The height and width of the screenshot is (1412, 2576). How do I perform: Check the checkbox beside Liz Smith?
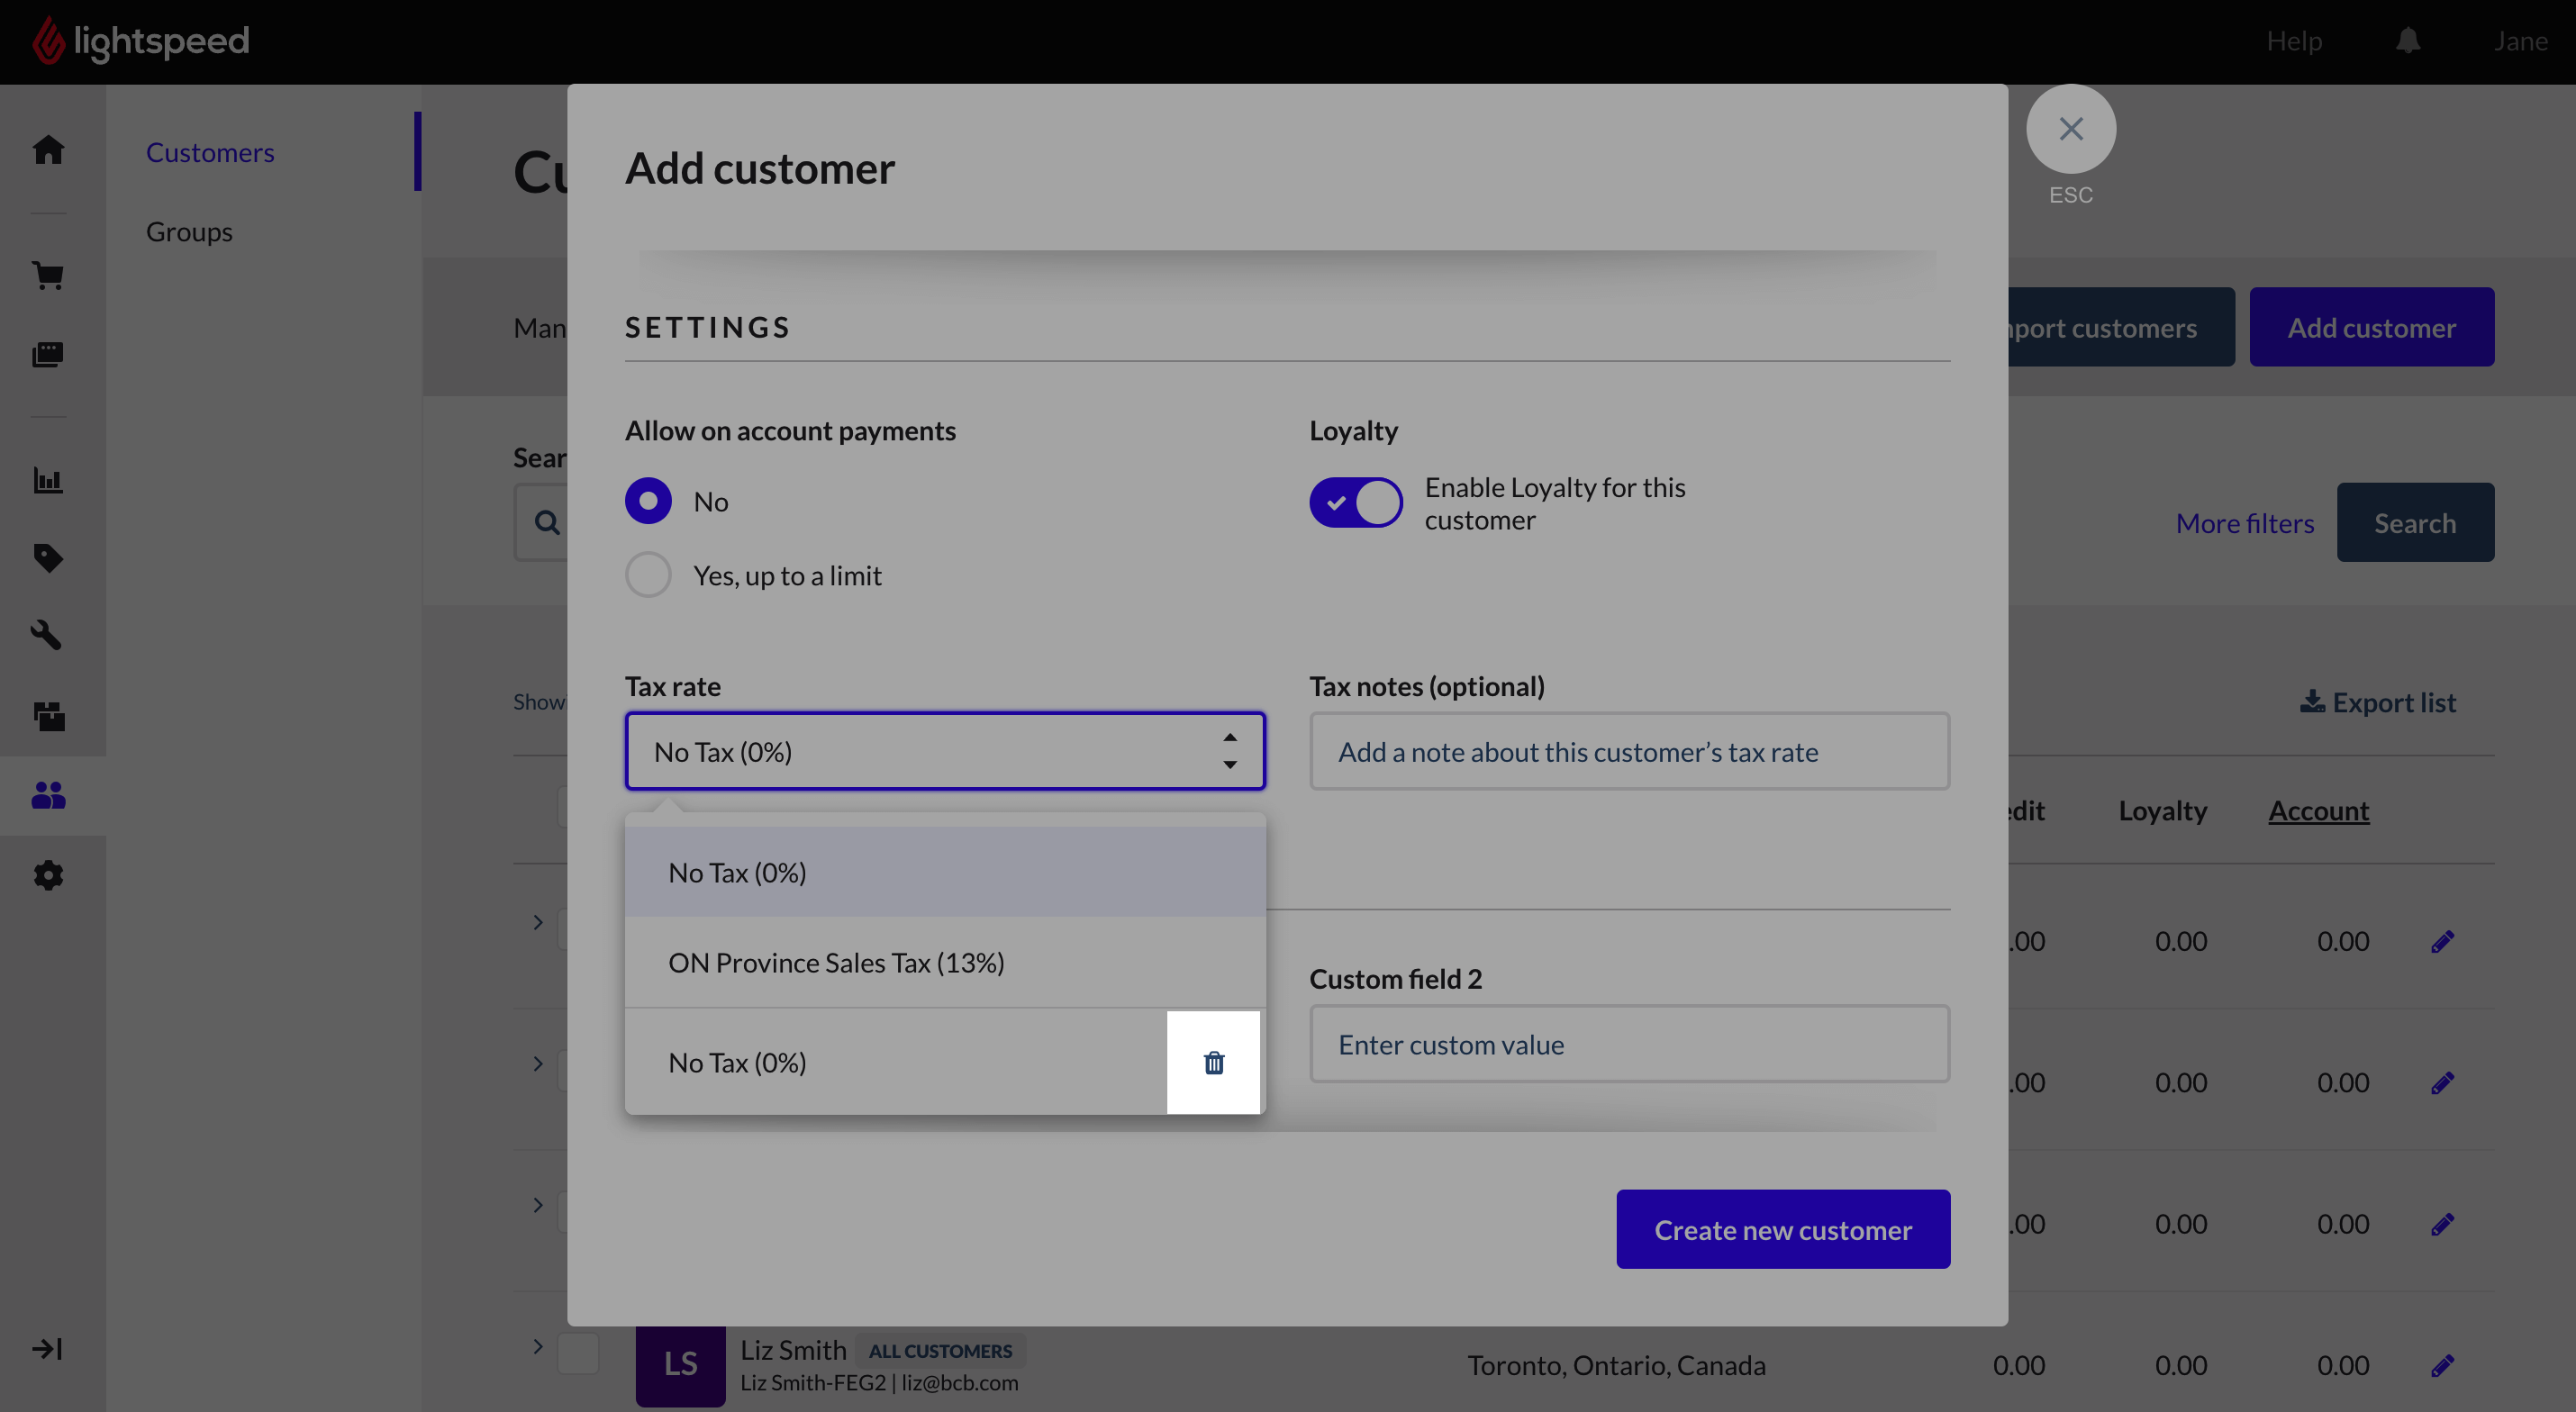tap(576, 1352)
